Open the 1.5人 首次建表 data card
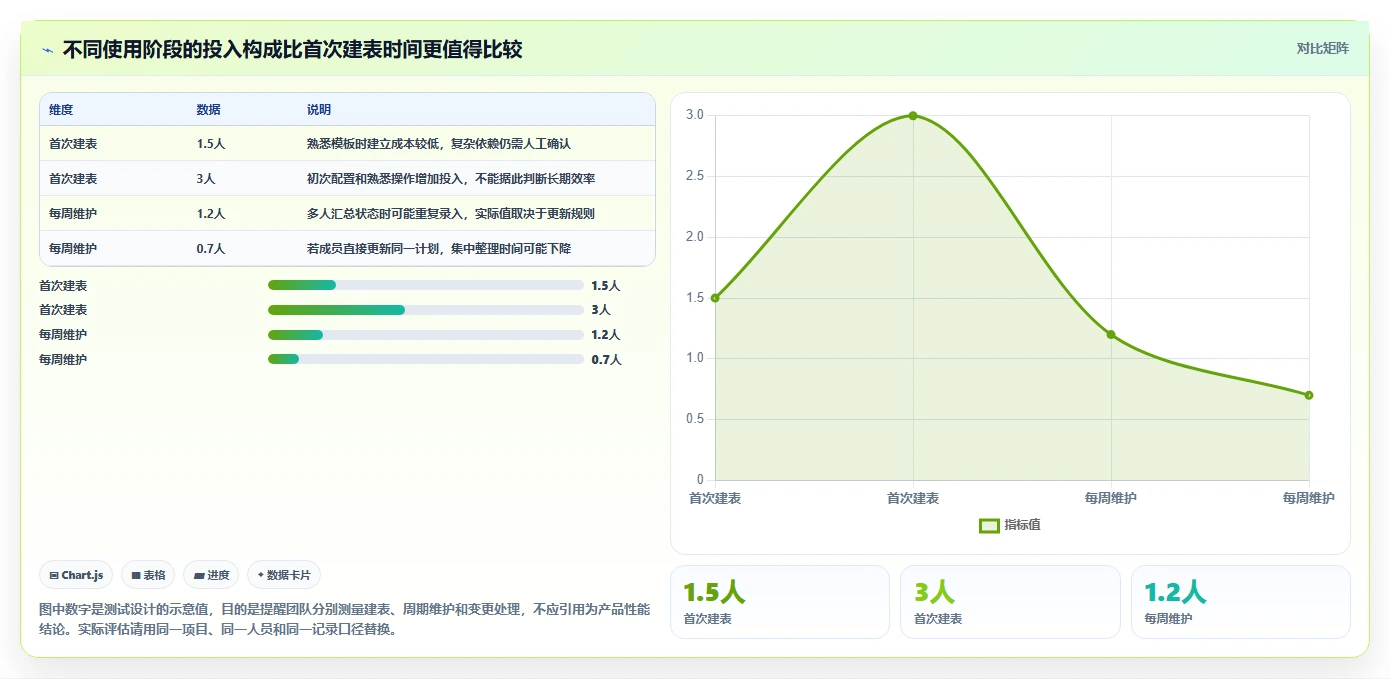This screenshot has height=679, width=1390. [780, 602]
